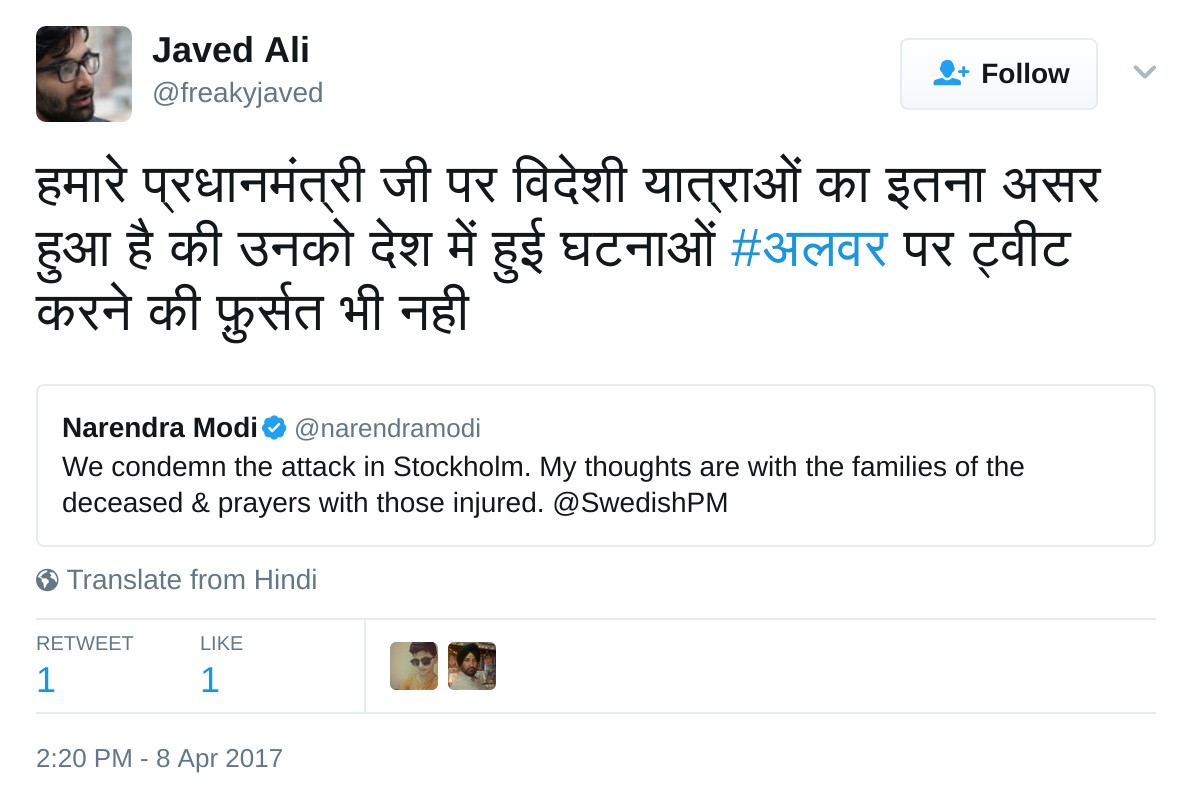The image size is (1202, 807).
Task: Click the blue verified badge icon
Action: (x=275, y=428)
